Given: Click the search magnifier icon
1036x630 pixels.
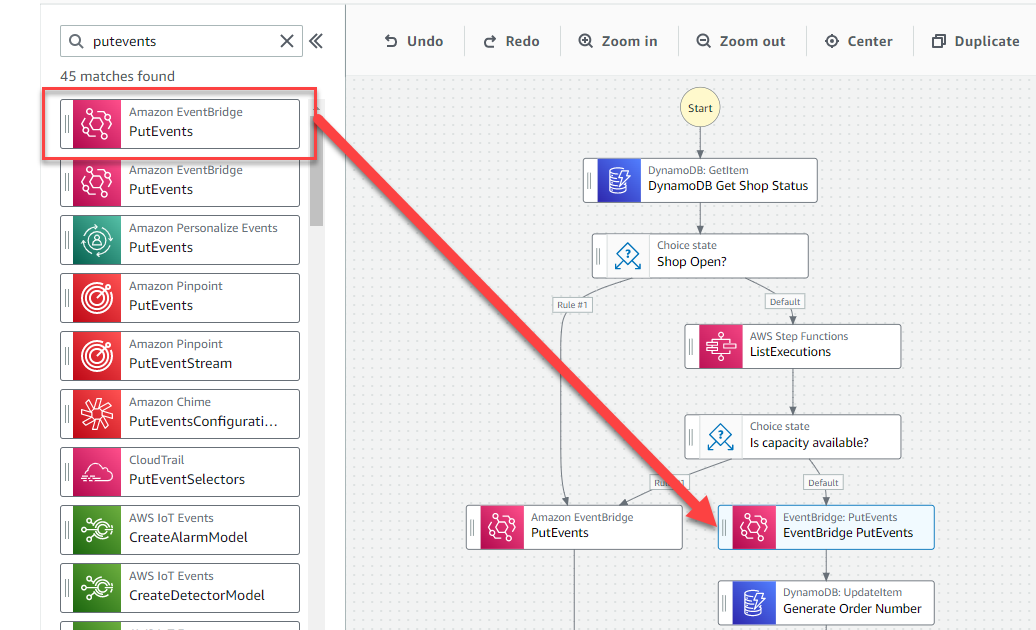Looking at the screenshot, I should click(x=76, y=41).
